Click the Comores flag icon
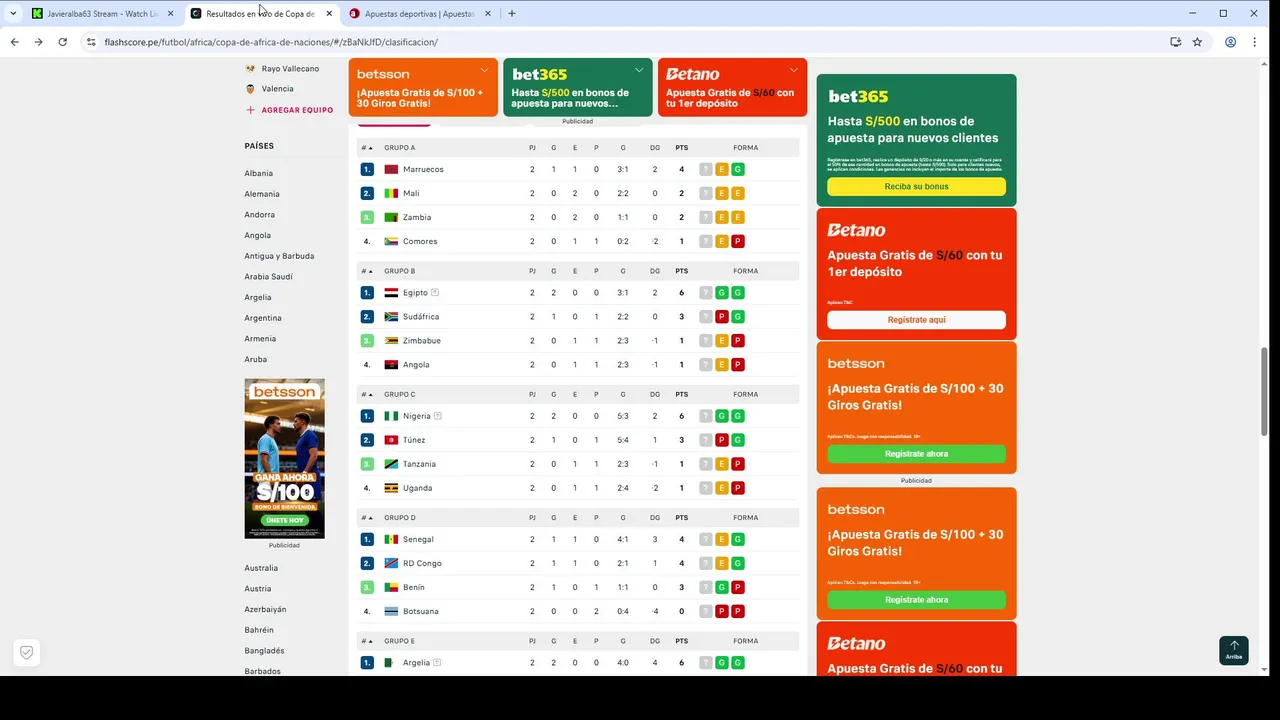This screenshot has width=1280, height=720. [x=391, y=241]
